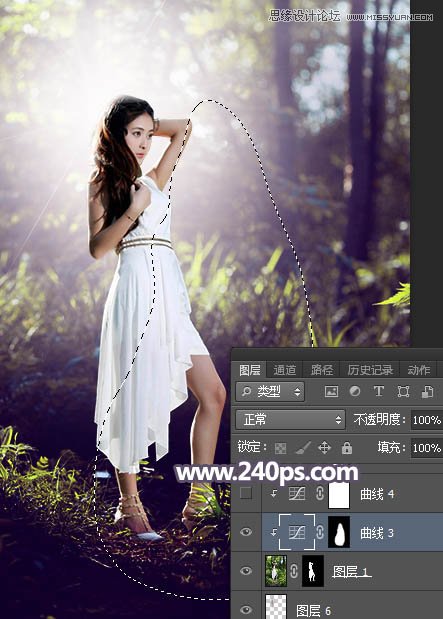Filter layers by adjustment layer icon
The image size is (443, 619).
click(355, 392)
